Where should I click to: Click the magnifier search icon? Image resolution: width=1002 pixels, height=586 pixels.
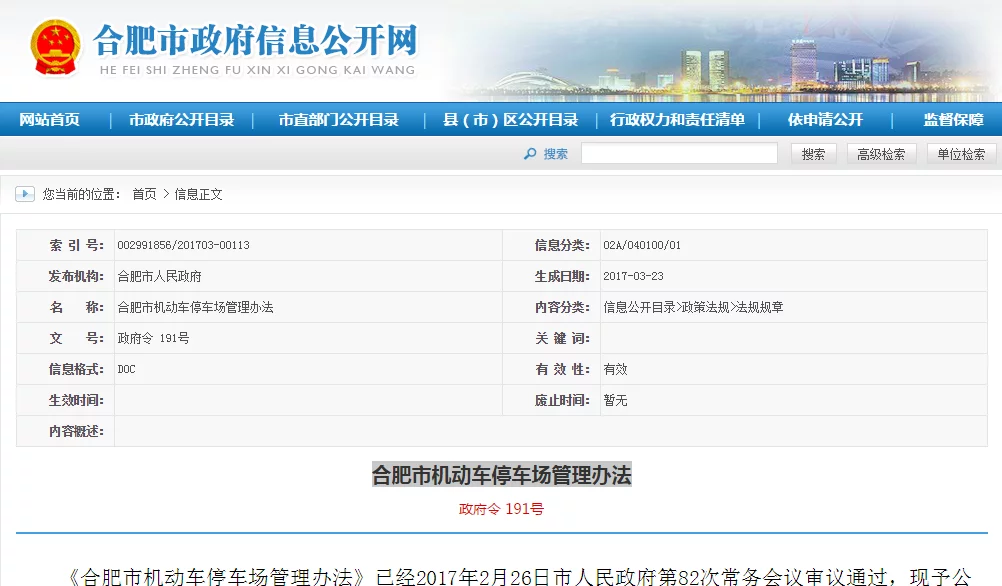pyautogui.click(x=530, y=154)
